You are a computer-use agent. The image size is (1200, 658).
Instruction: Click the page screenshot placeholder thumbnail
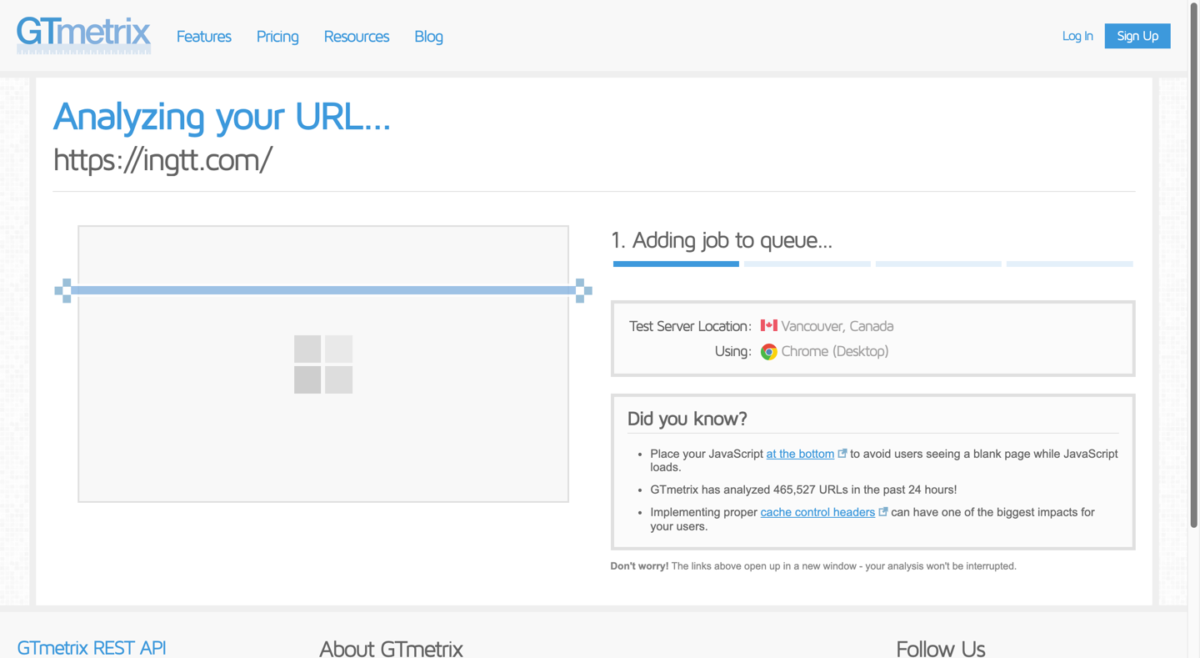point(323,364)
